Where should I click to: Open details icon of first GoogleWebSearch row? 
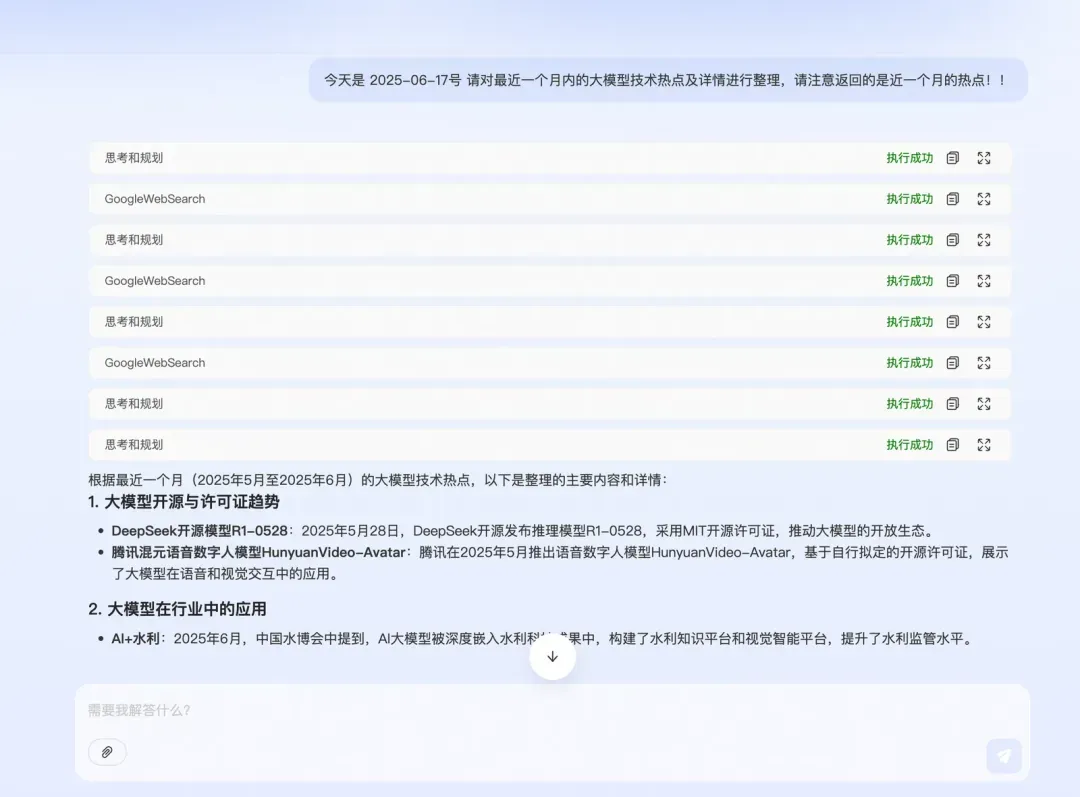953,199
